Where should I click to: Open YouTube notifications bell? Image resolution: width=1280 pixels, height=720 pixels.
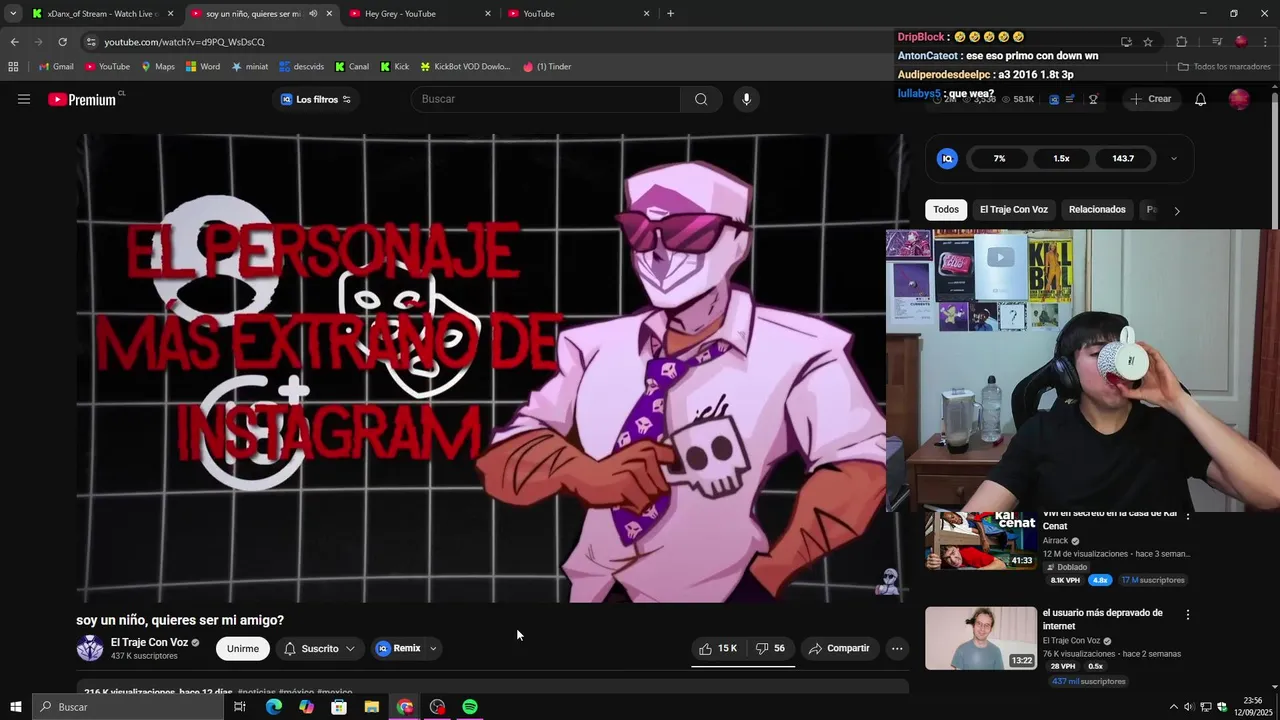1200,99
